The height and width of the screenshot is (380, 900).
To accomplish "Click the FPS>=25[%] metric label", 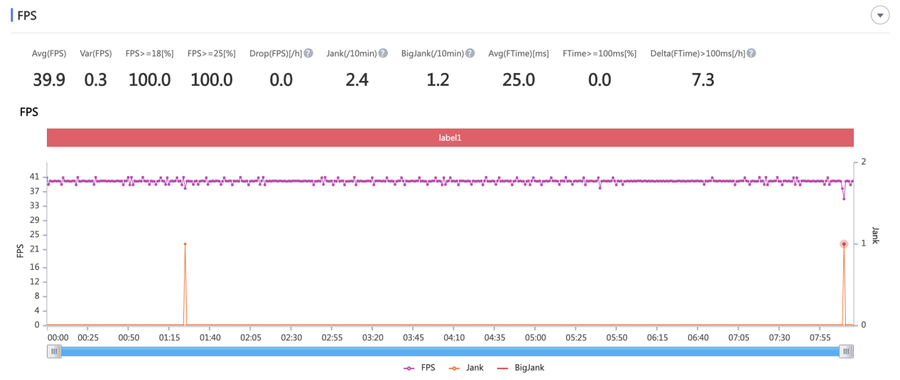I will pos(212,53).
